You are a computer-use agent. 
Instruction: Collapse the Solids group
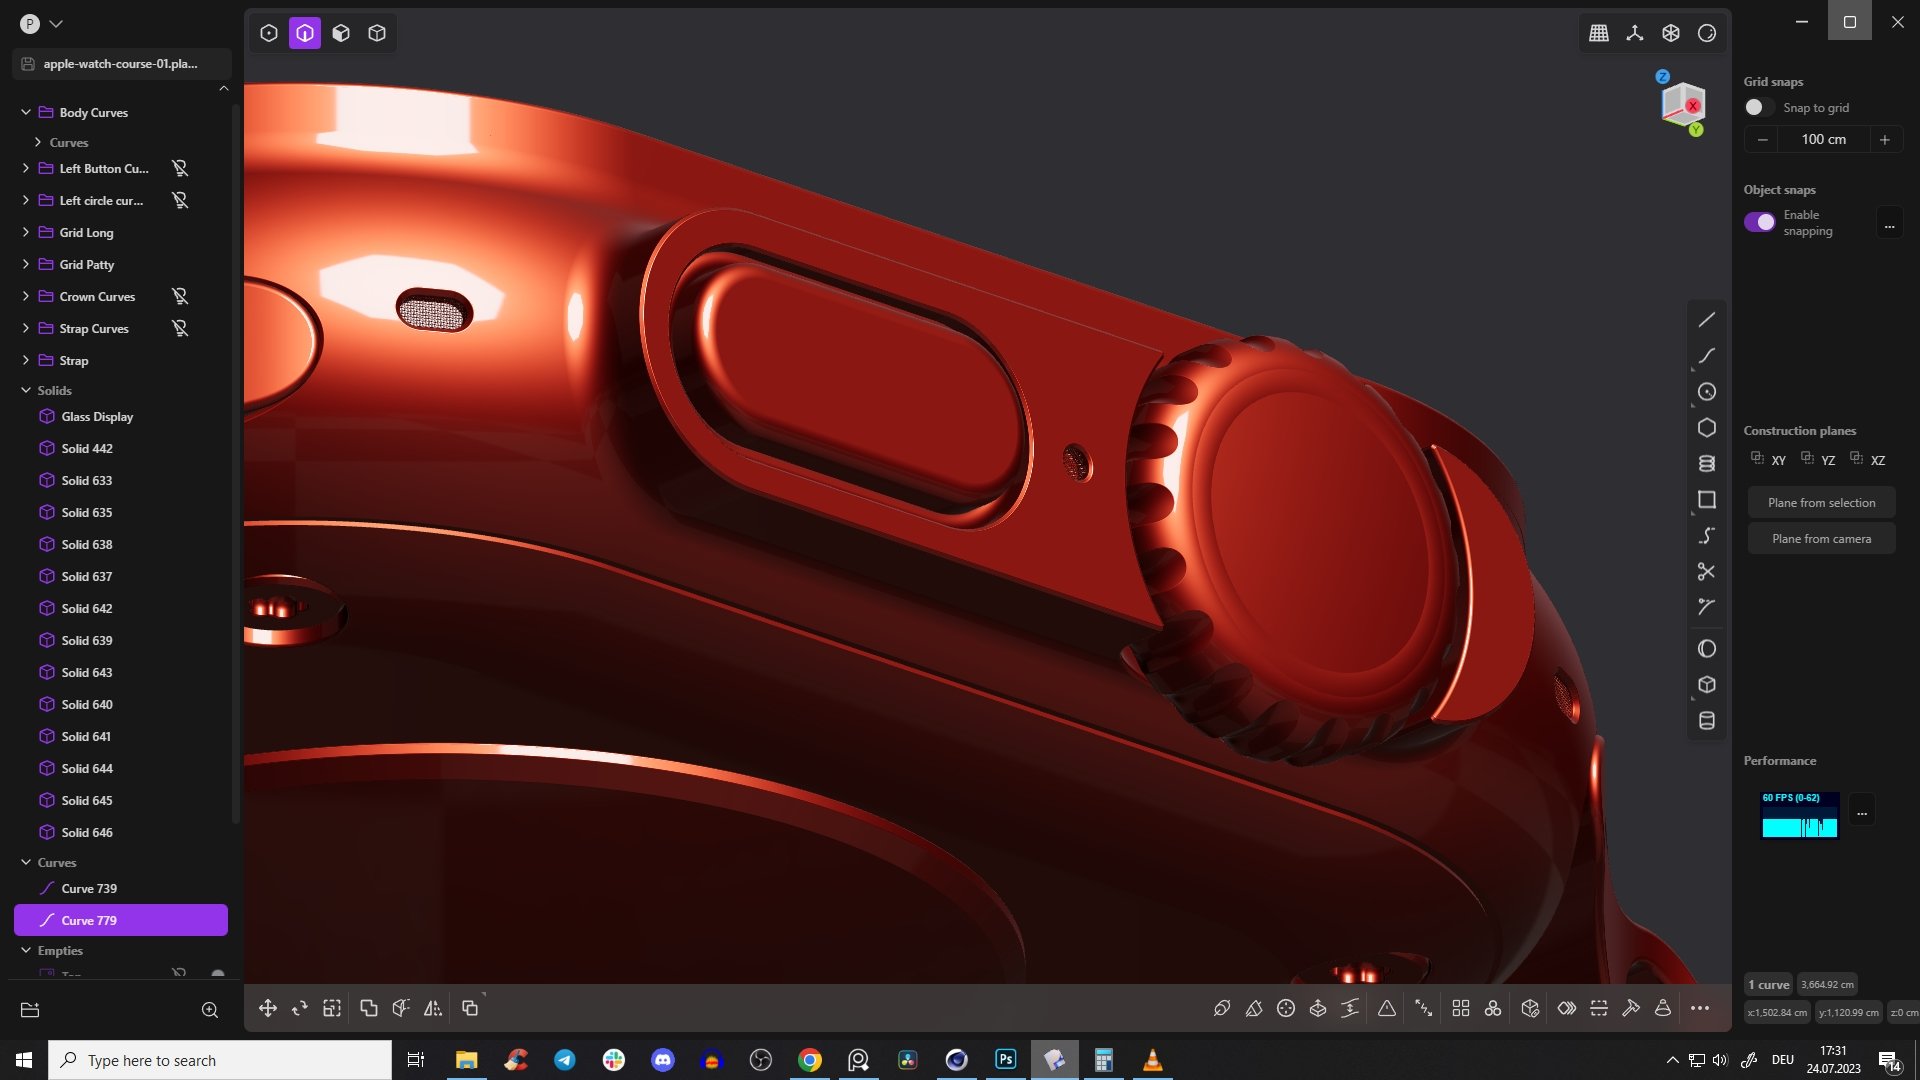point(26,390)
